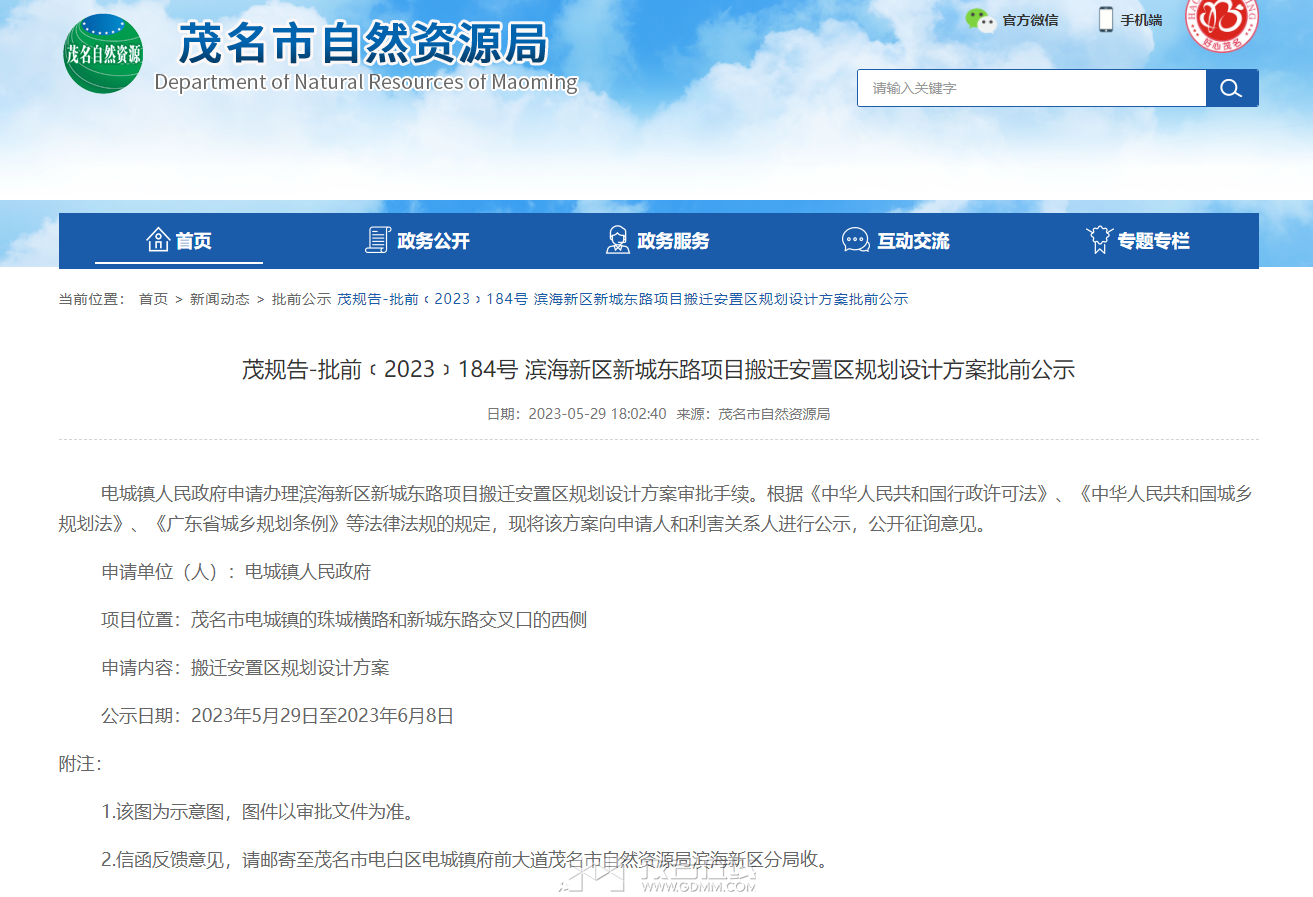Click the house icon beside 首页

pyautogui.click(x=158, y=240)
